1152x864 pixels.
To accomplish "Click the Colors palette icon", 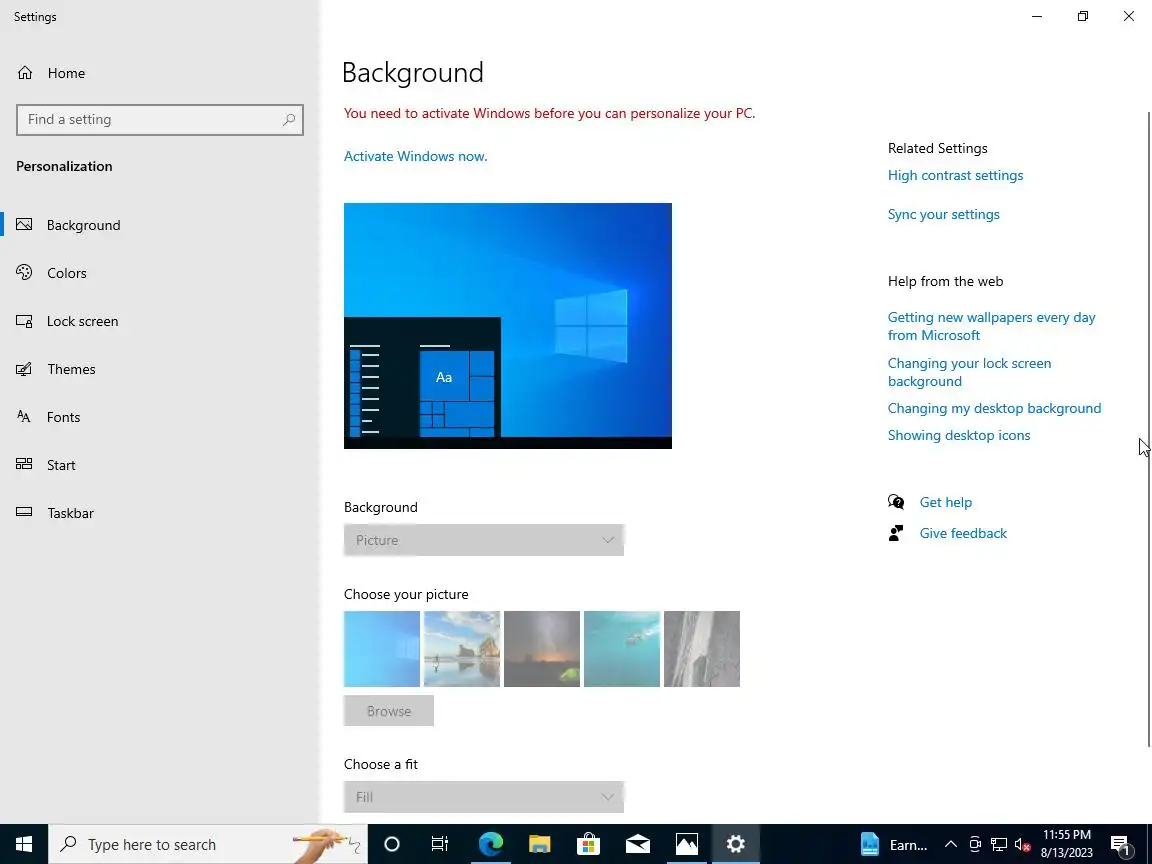I will pos(24,273).
